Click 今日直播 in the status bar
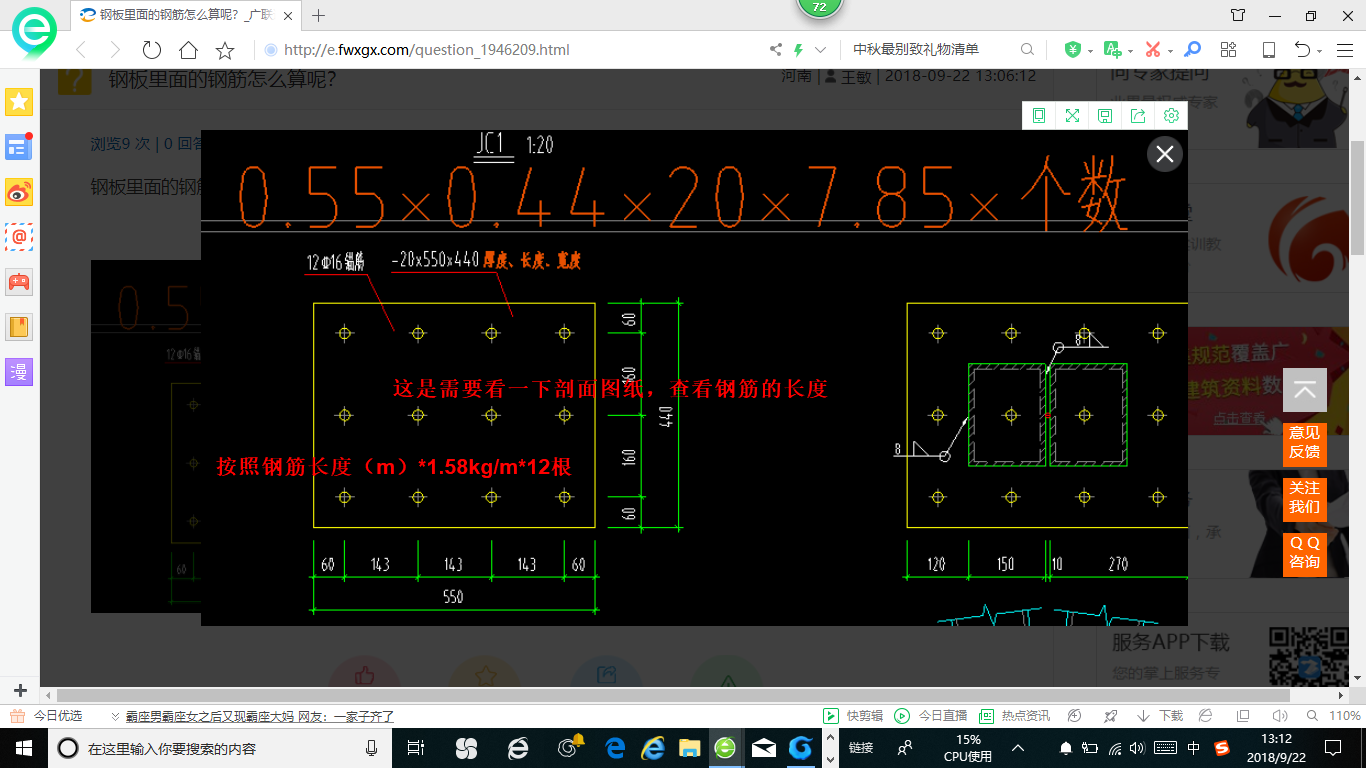 tap(931, 716)
